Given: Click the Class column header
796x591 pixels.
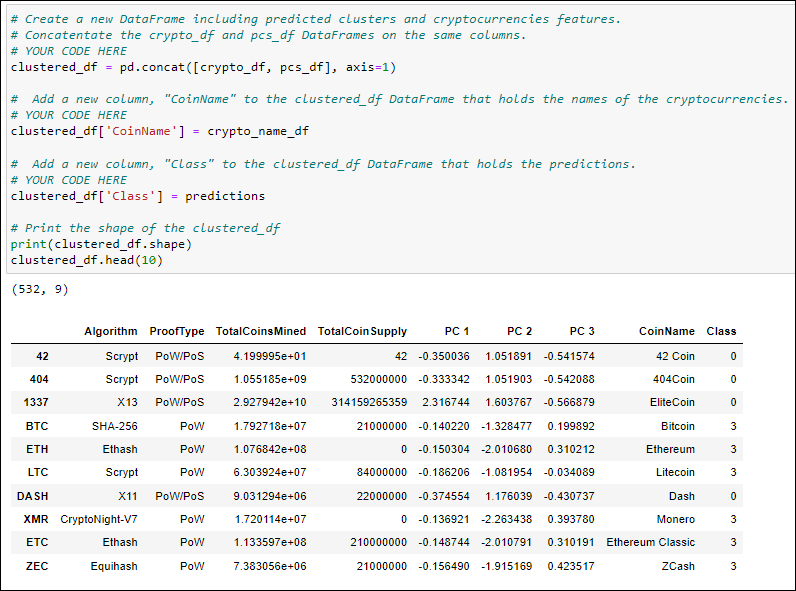Looking at the screenshot, I should (x=721, y=331).
